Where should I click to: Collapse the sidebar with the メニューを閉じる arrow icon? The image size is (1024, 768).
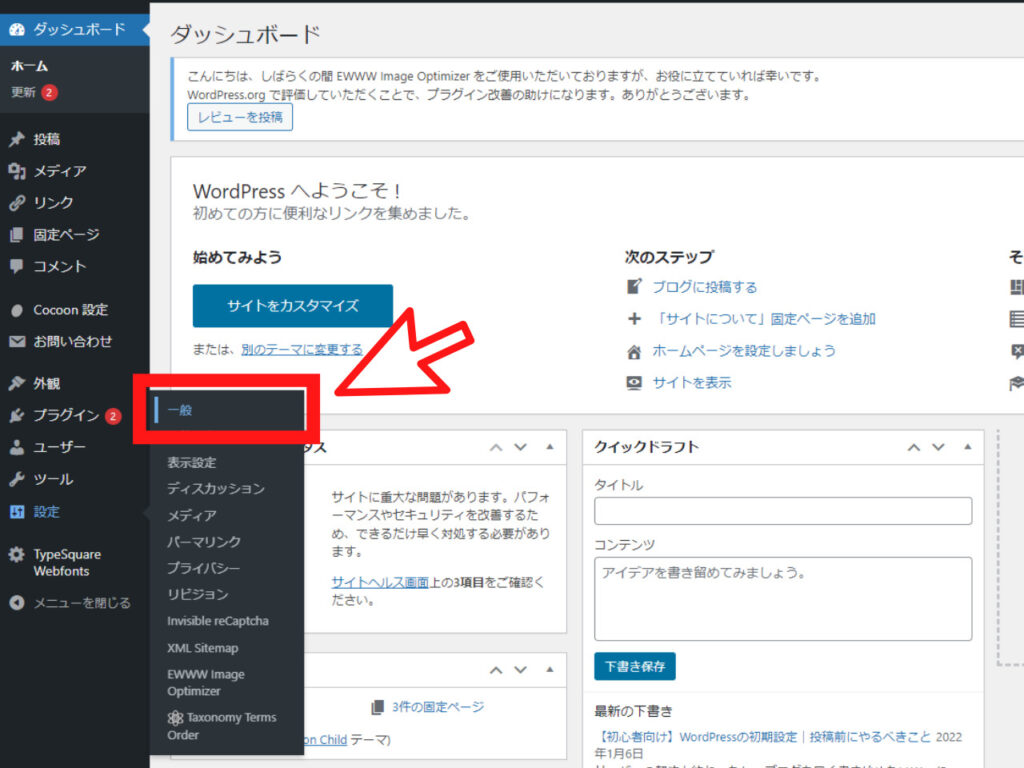coord(17,603)
